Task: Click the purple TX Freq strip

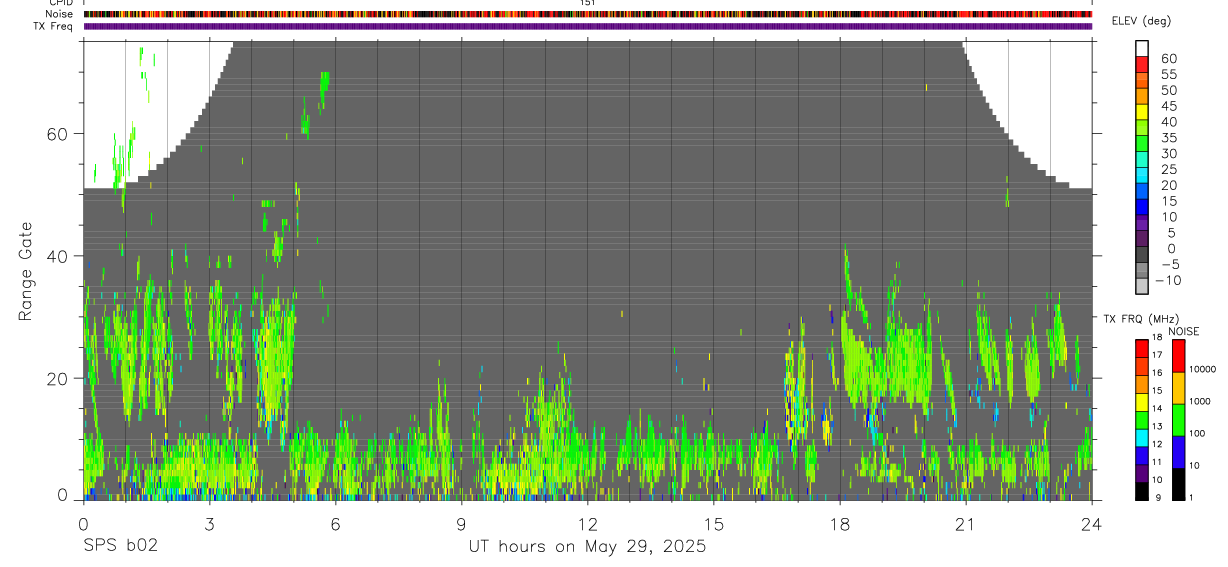Action: (587, 26)
